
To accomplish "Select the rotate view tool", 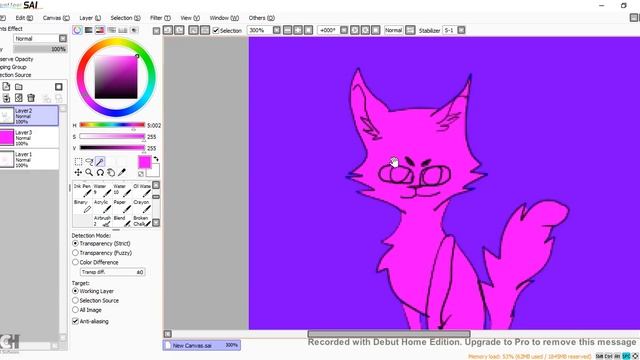I will 100,173.
